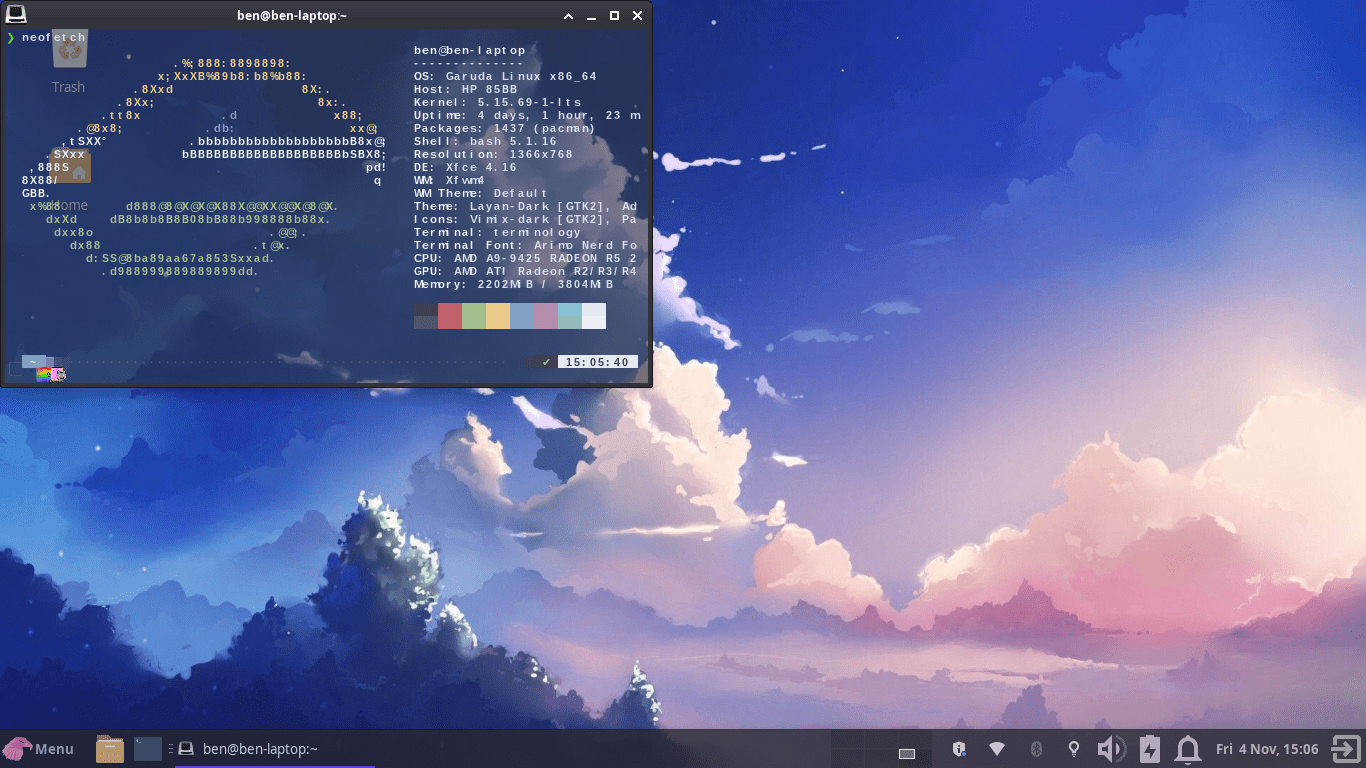Open the Garuda Menu launcher
The image size is (1366, 768).
(40, 748)
